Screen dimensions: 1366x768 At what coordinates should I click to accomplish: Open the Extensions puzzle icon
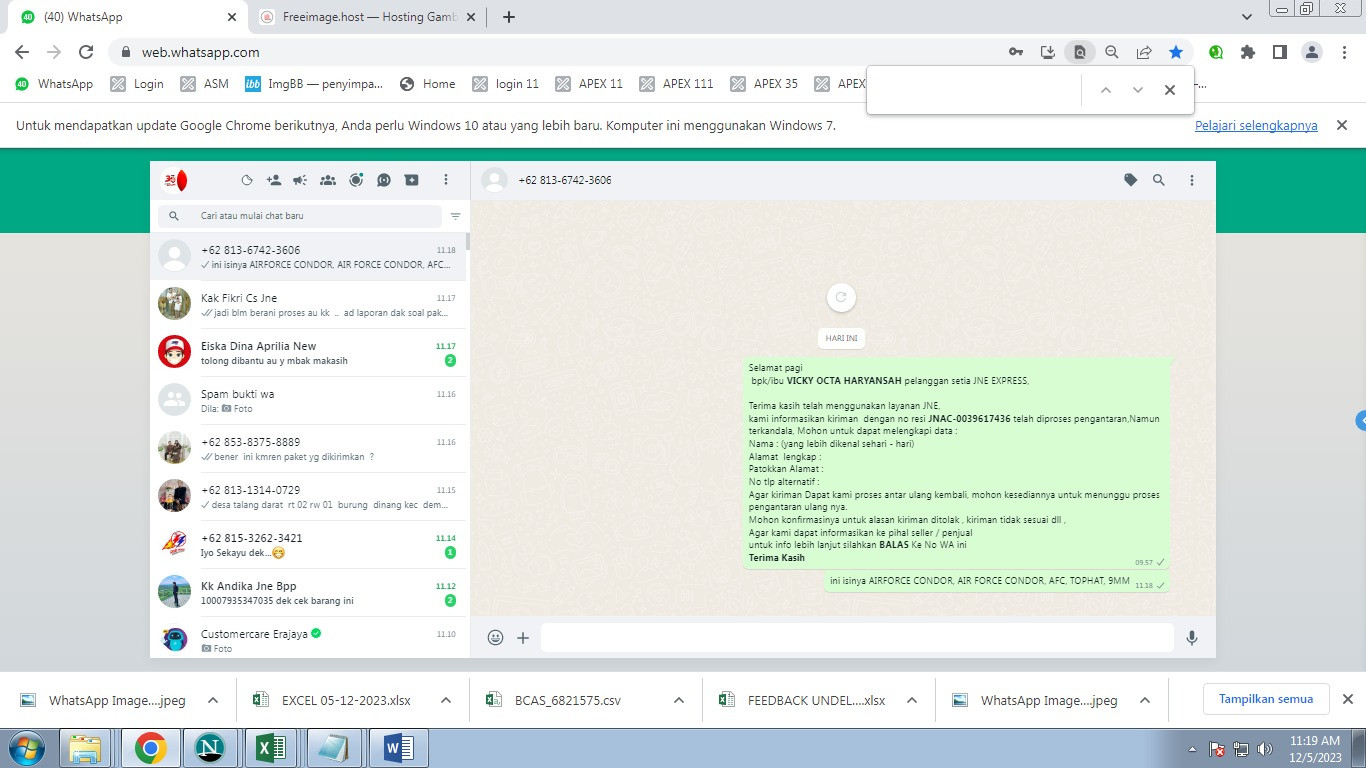[x=1248, y=52]
